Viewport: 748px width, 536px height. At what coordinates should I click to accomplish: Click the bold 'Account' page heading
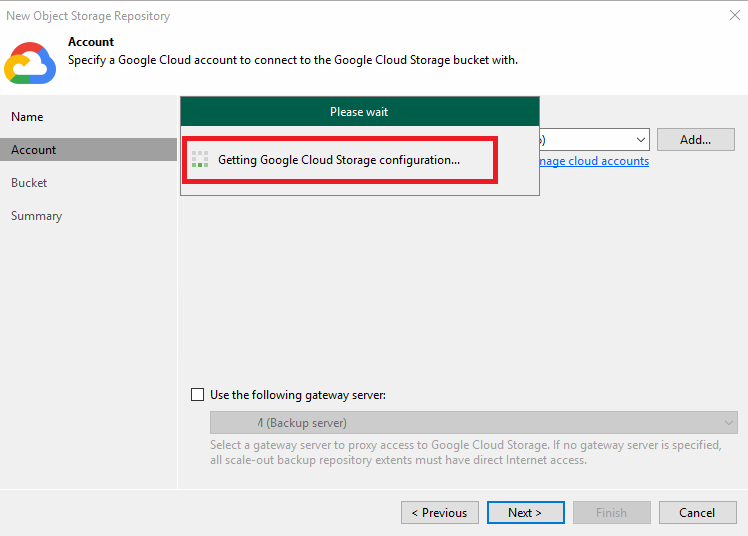[91, 42]
